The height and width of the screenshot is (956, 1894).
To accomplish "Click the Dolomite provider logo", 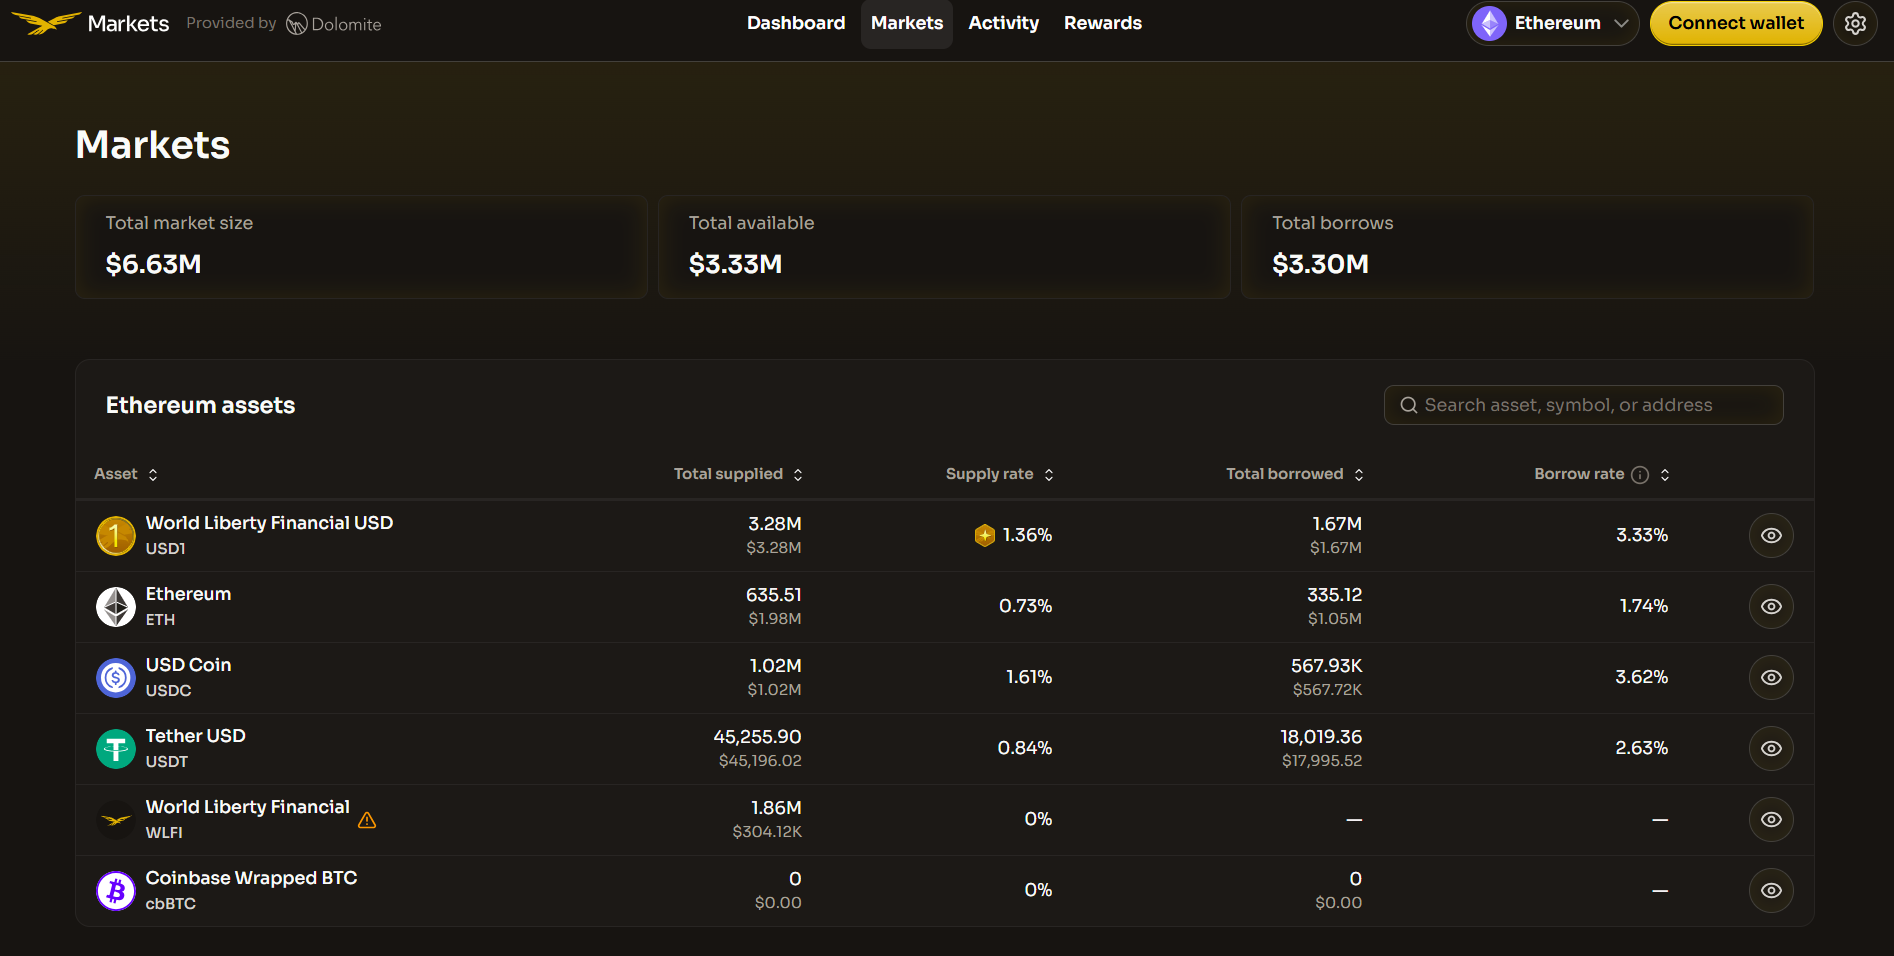I will (x=334, y=23).
